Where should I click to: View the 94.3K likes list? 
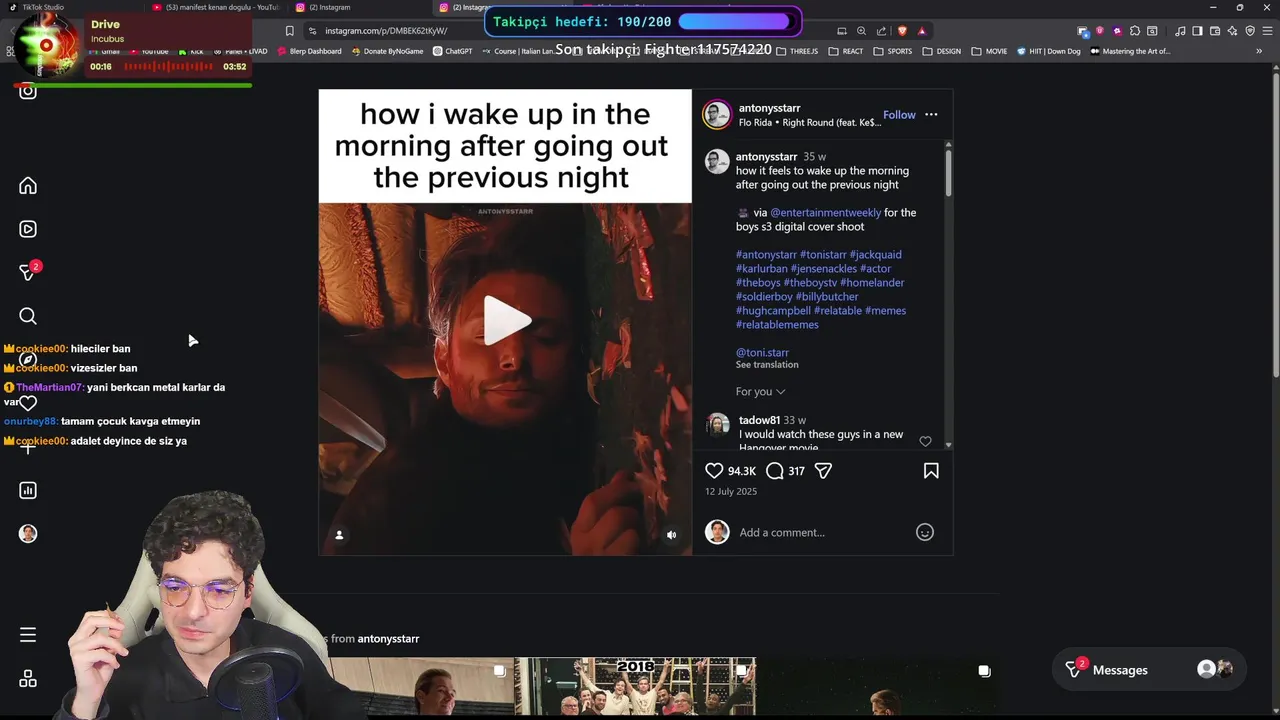(x=742, y=471)
